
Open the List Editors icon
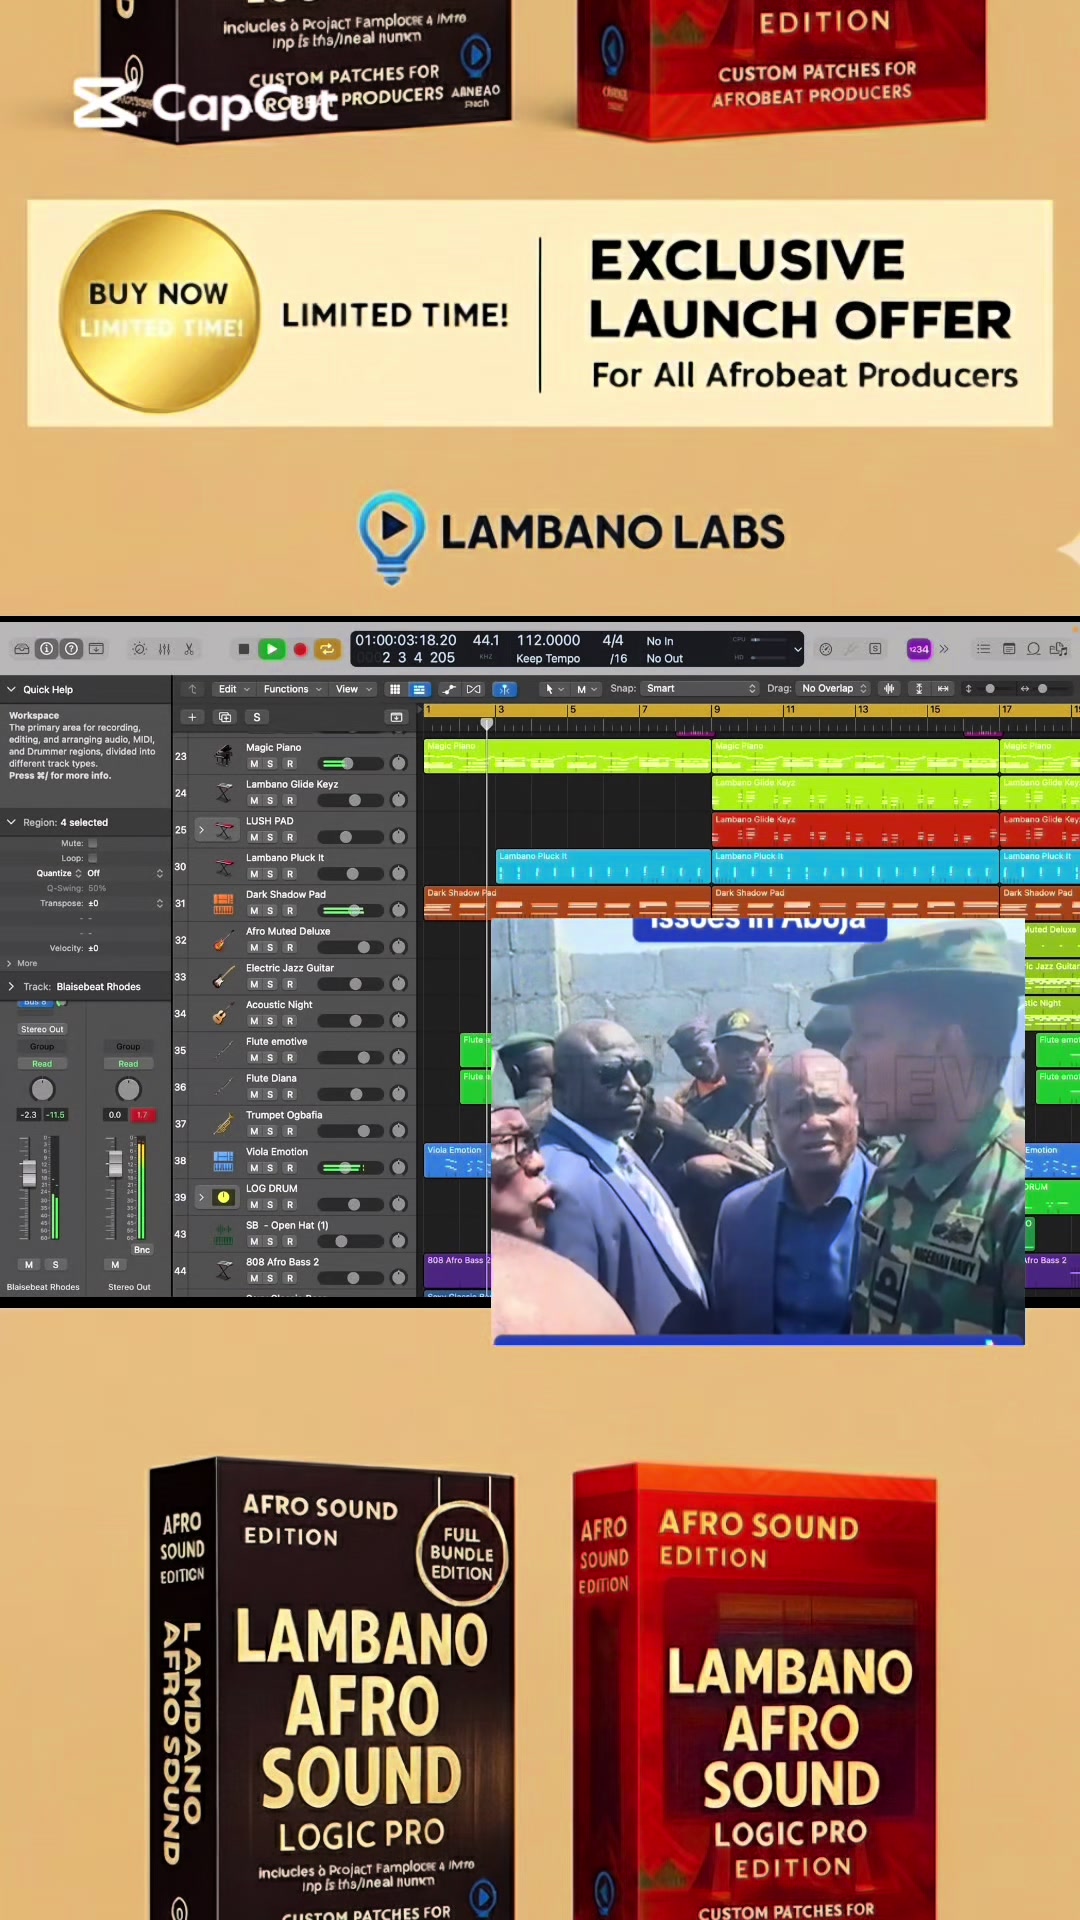(x=983, y=649)
